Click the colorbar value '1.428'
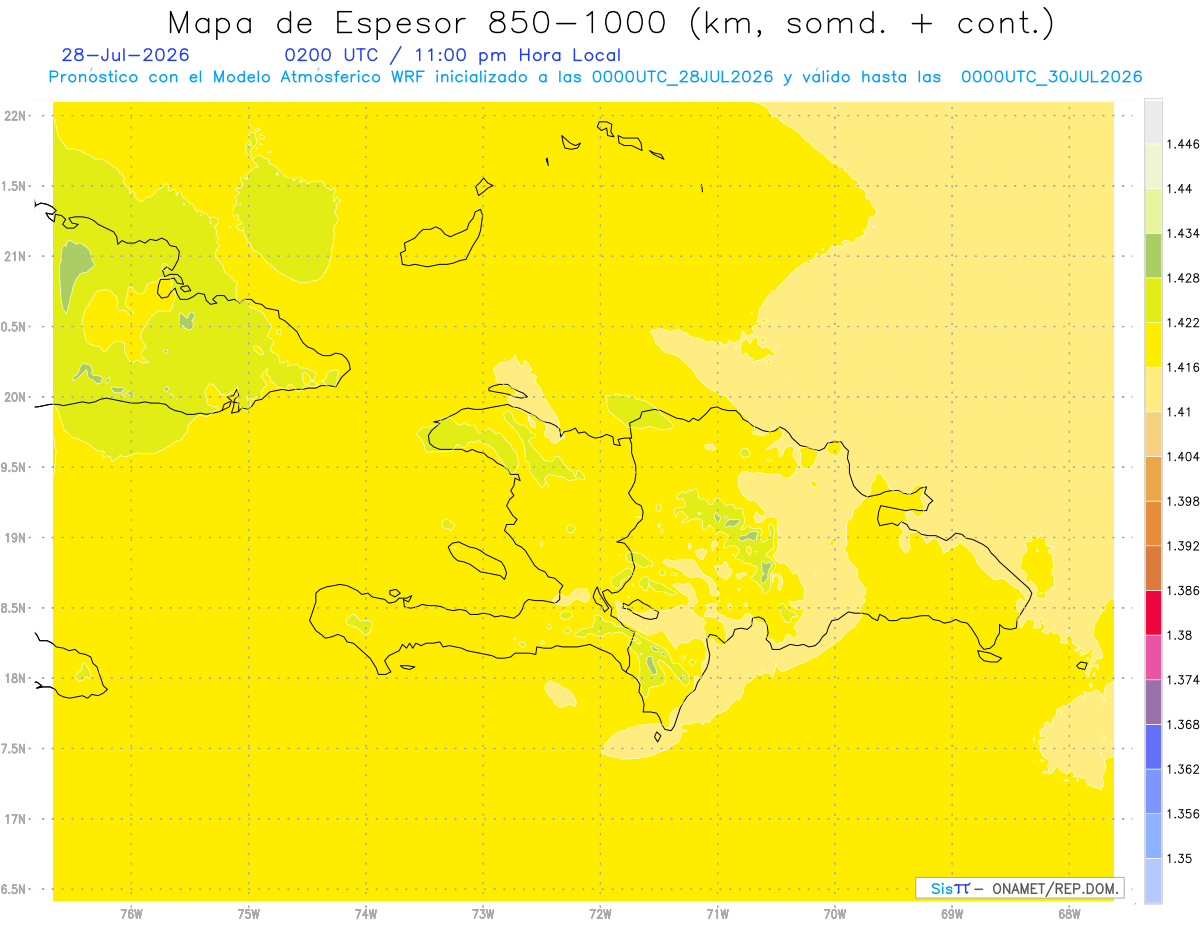Screen dimensions: 1200x927 [1185, 278]
